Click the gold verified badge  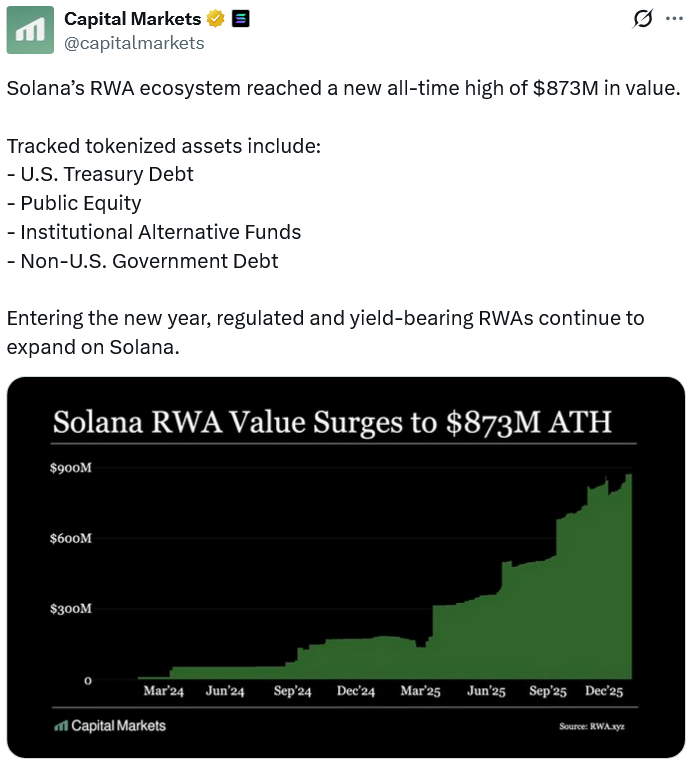point(215,19)
